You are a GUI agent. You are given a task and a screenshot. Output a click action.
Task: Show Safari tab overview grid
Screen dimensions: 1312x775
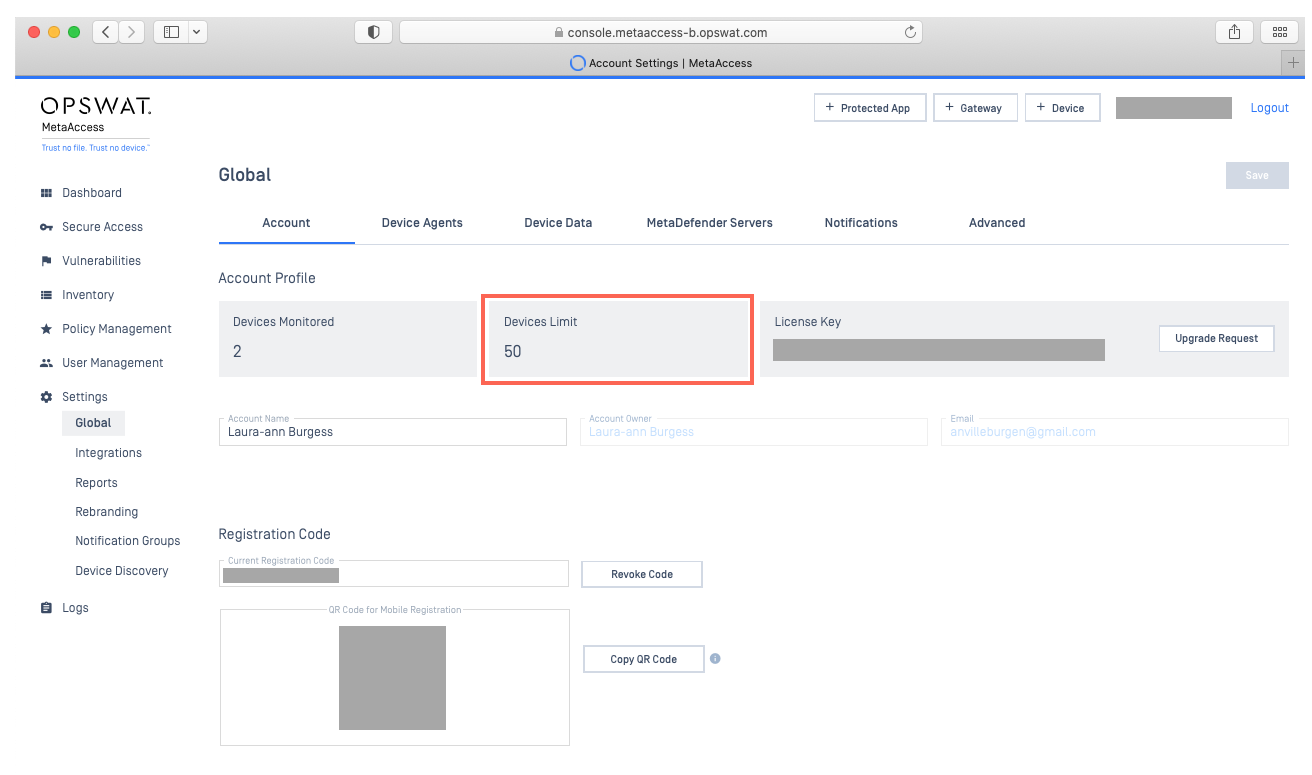[1279, 32]
